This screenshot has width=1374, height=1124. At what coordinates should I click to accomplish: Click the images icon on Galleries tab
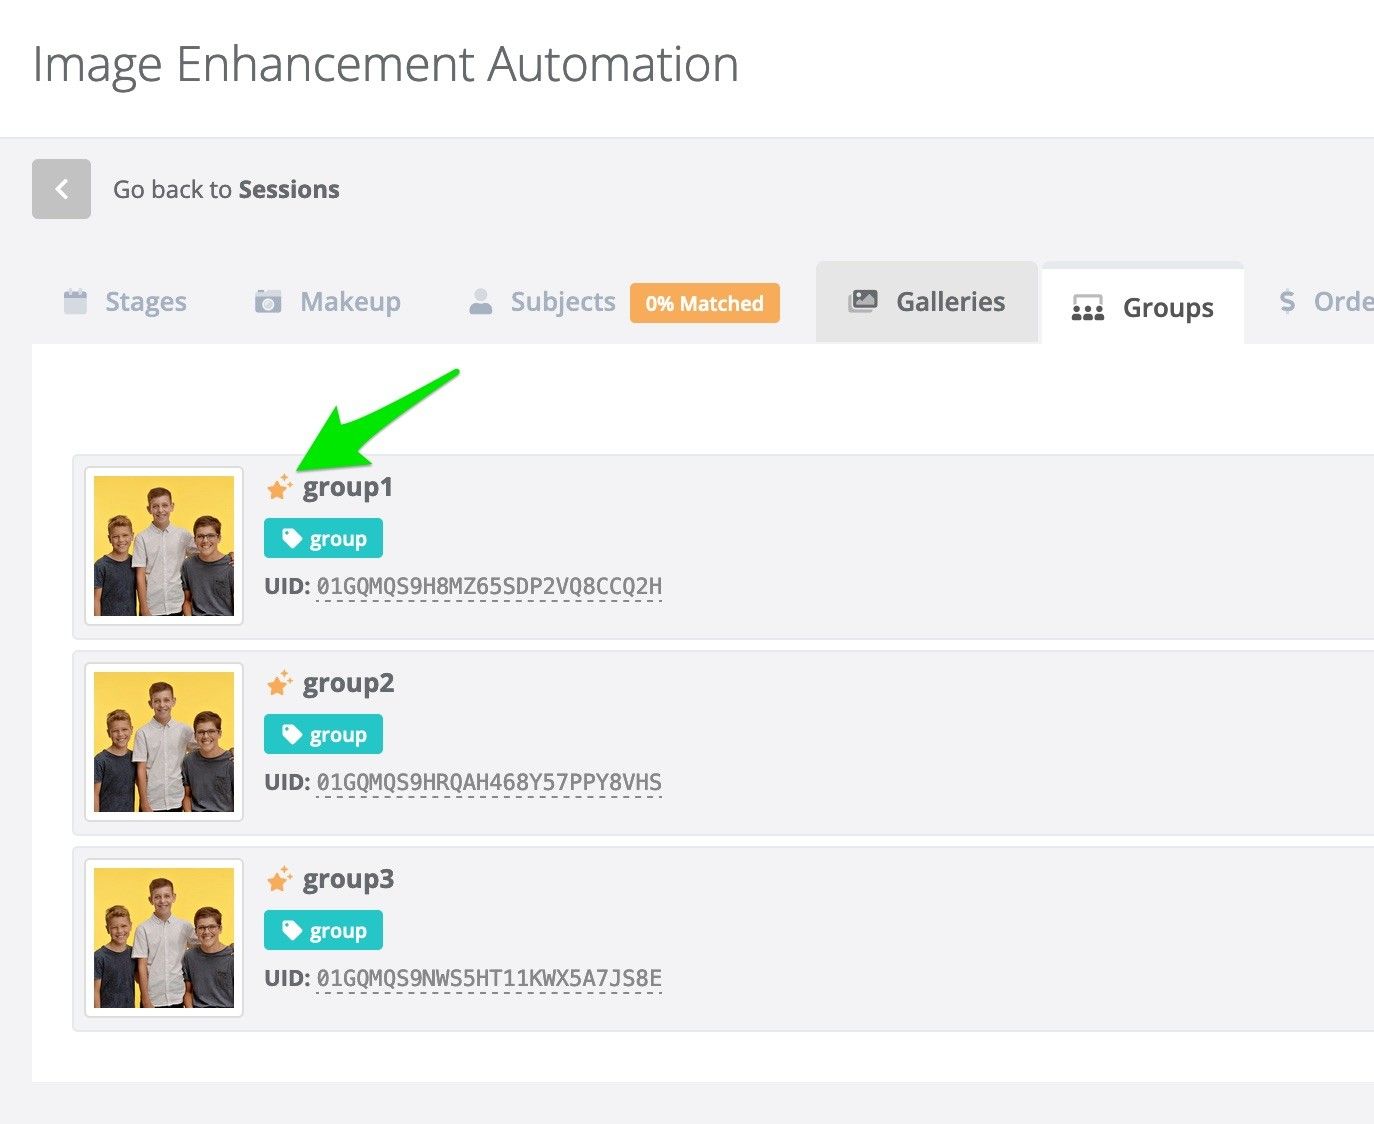[863, 301]
